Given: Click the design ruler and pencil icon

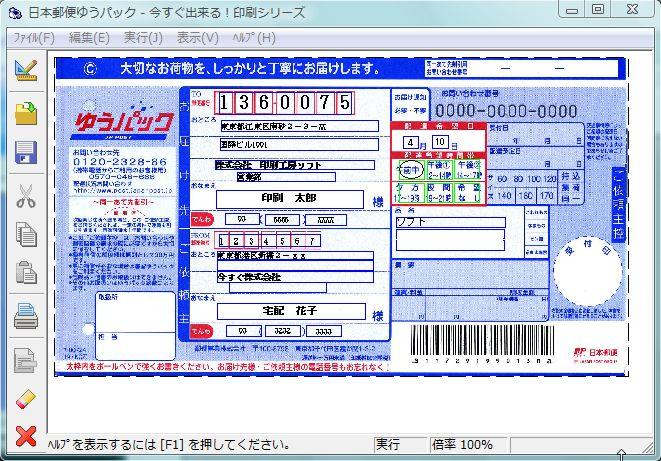Looking at the screenshot, I should [x=26, y=70].
